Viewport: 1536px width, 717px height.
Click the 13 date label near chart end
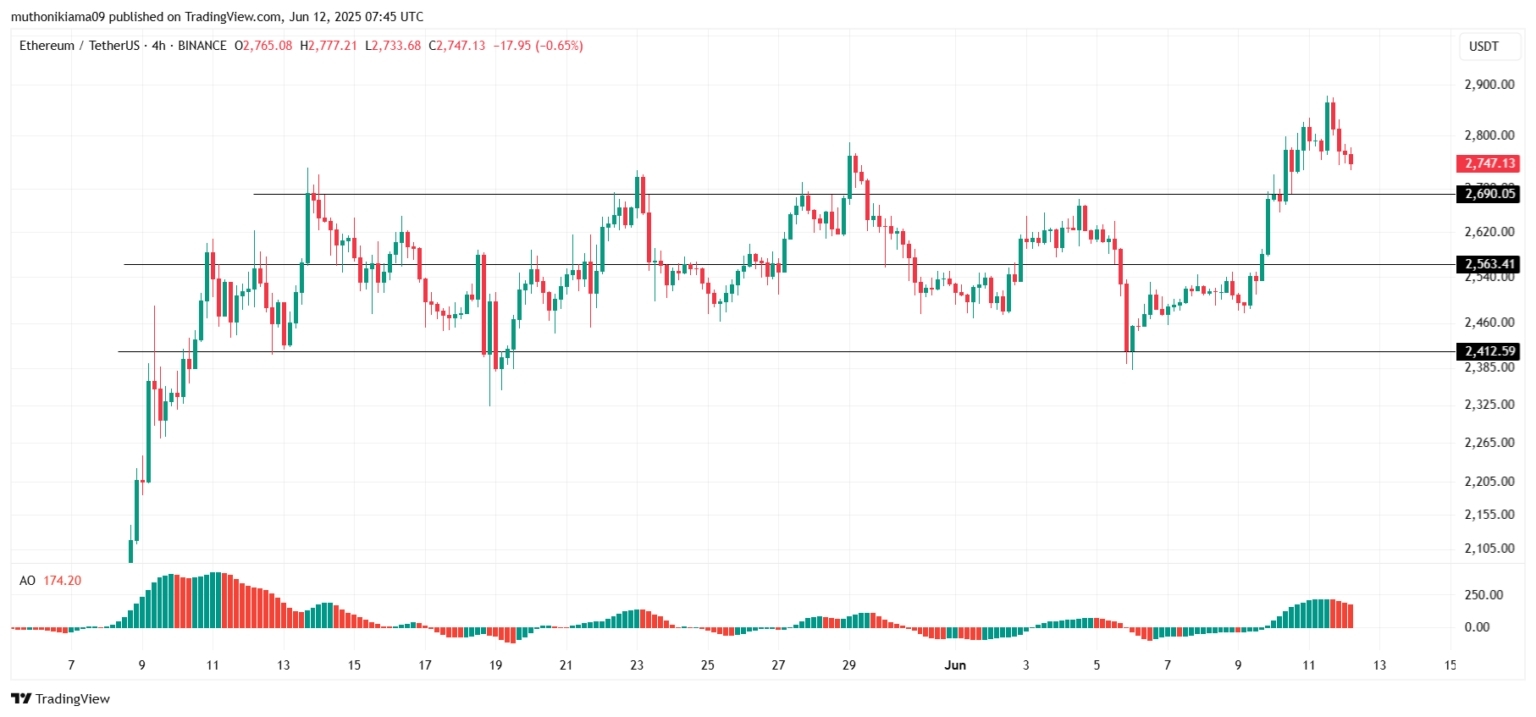click(1380, 665)
